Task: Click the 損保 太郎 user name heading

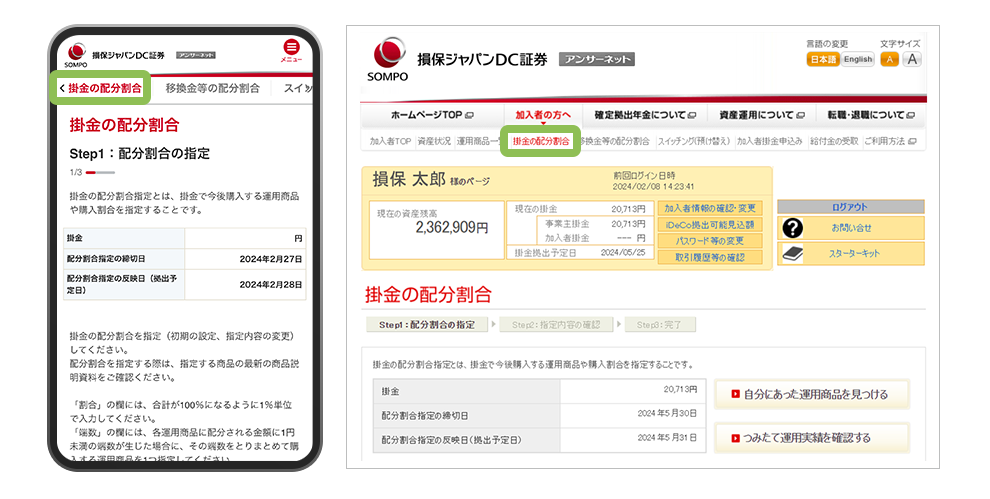Action: 409,179
